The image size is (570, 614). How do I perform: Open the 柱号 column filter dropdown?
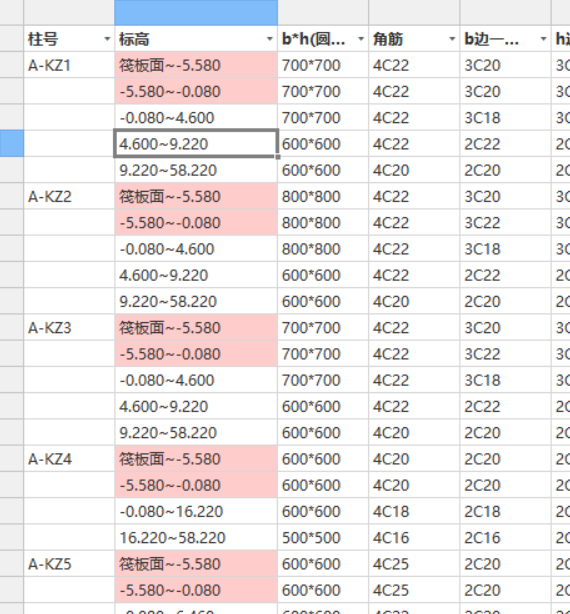point(106,39)
